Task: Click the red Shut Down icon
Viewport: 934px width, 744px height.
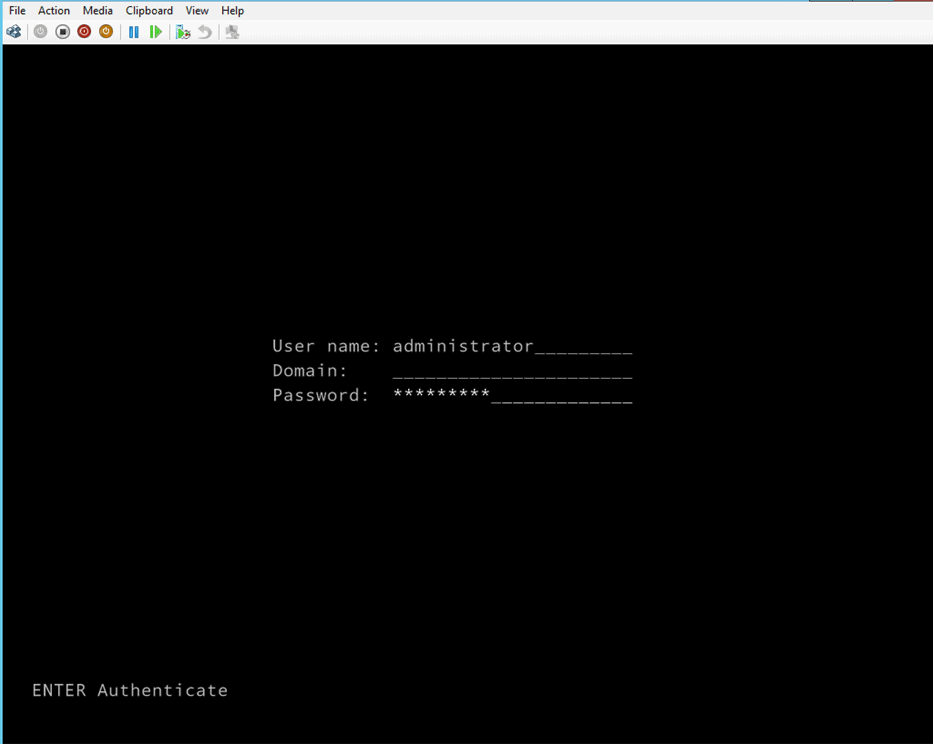Action: [x=84, y=32]
